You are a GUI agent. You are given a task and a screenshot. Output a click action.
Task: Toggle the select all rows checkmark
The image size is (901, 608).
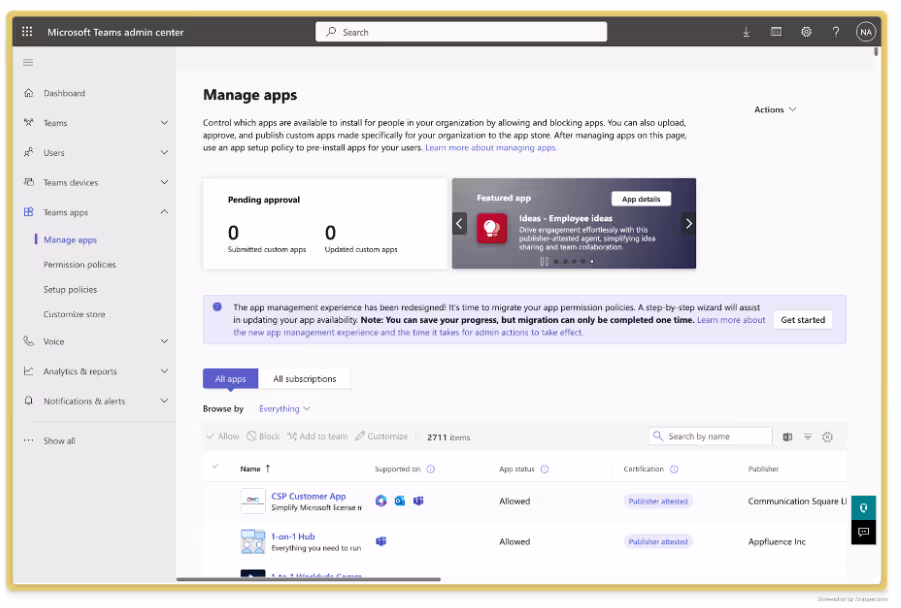tap(215, 467)
